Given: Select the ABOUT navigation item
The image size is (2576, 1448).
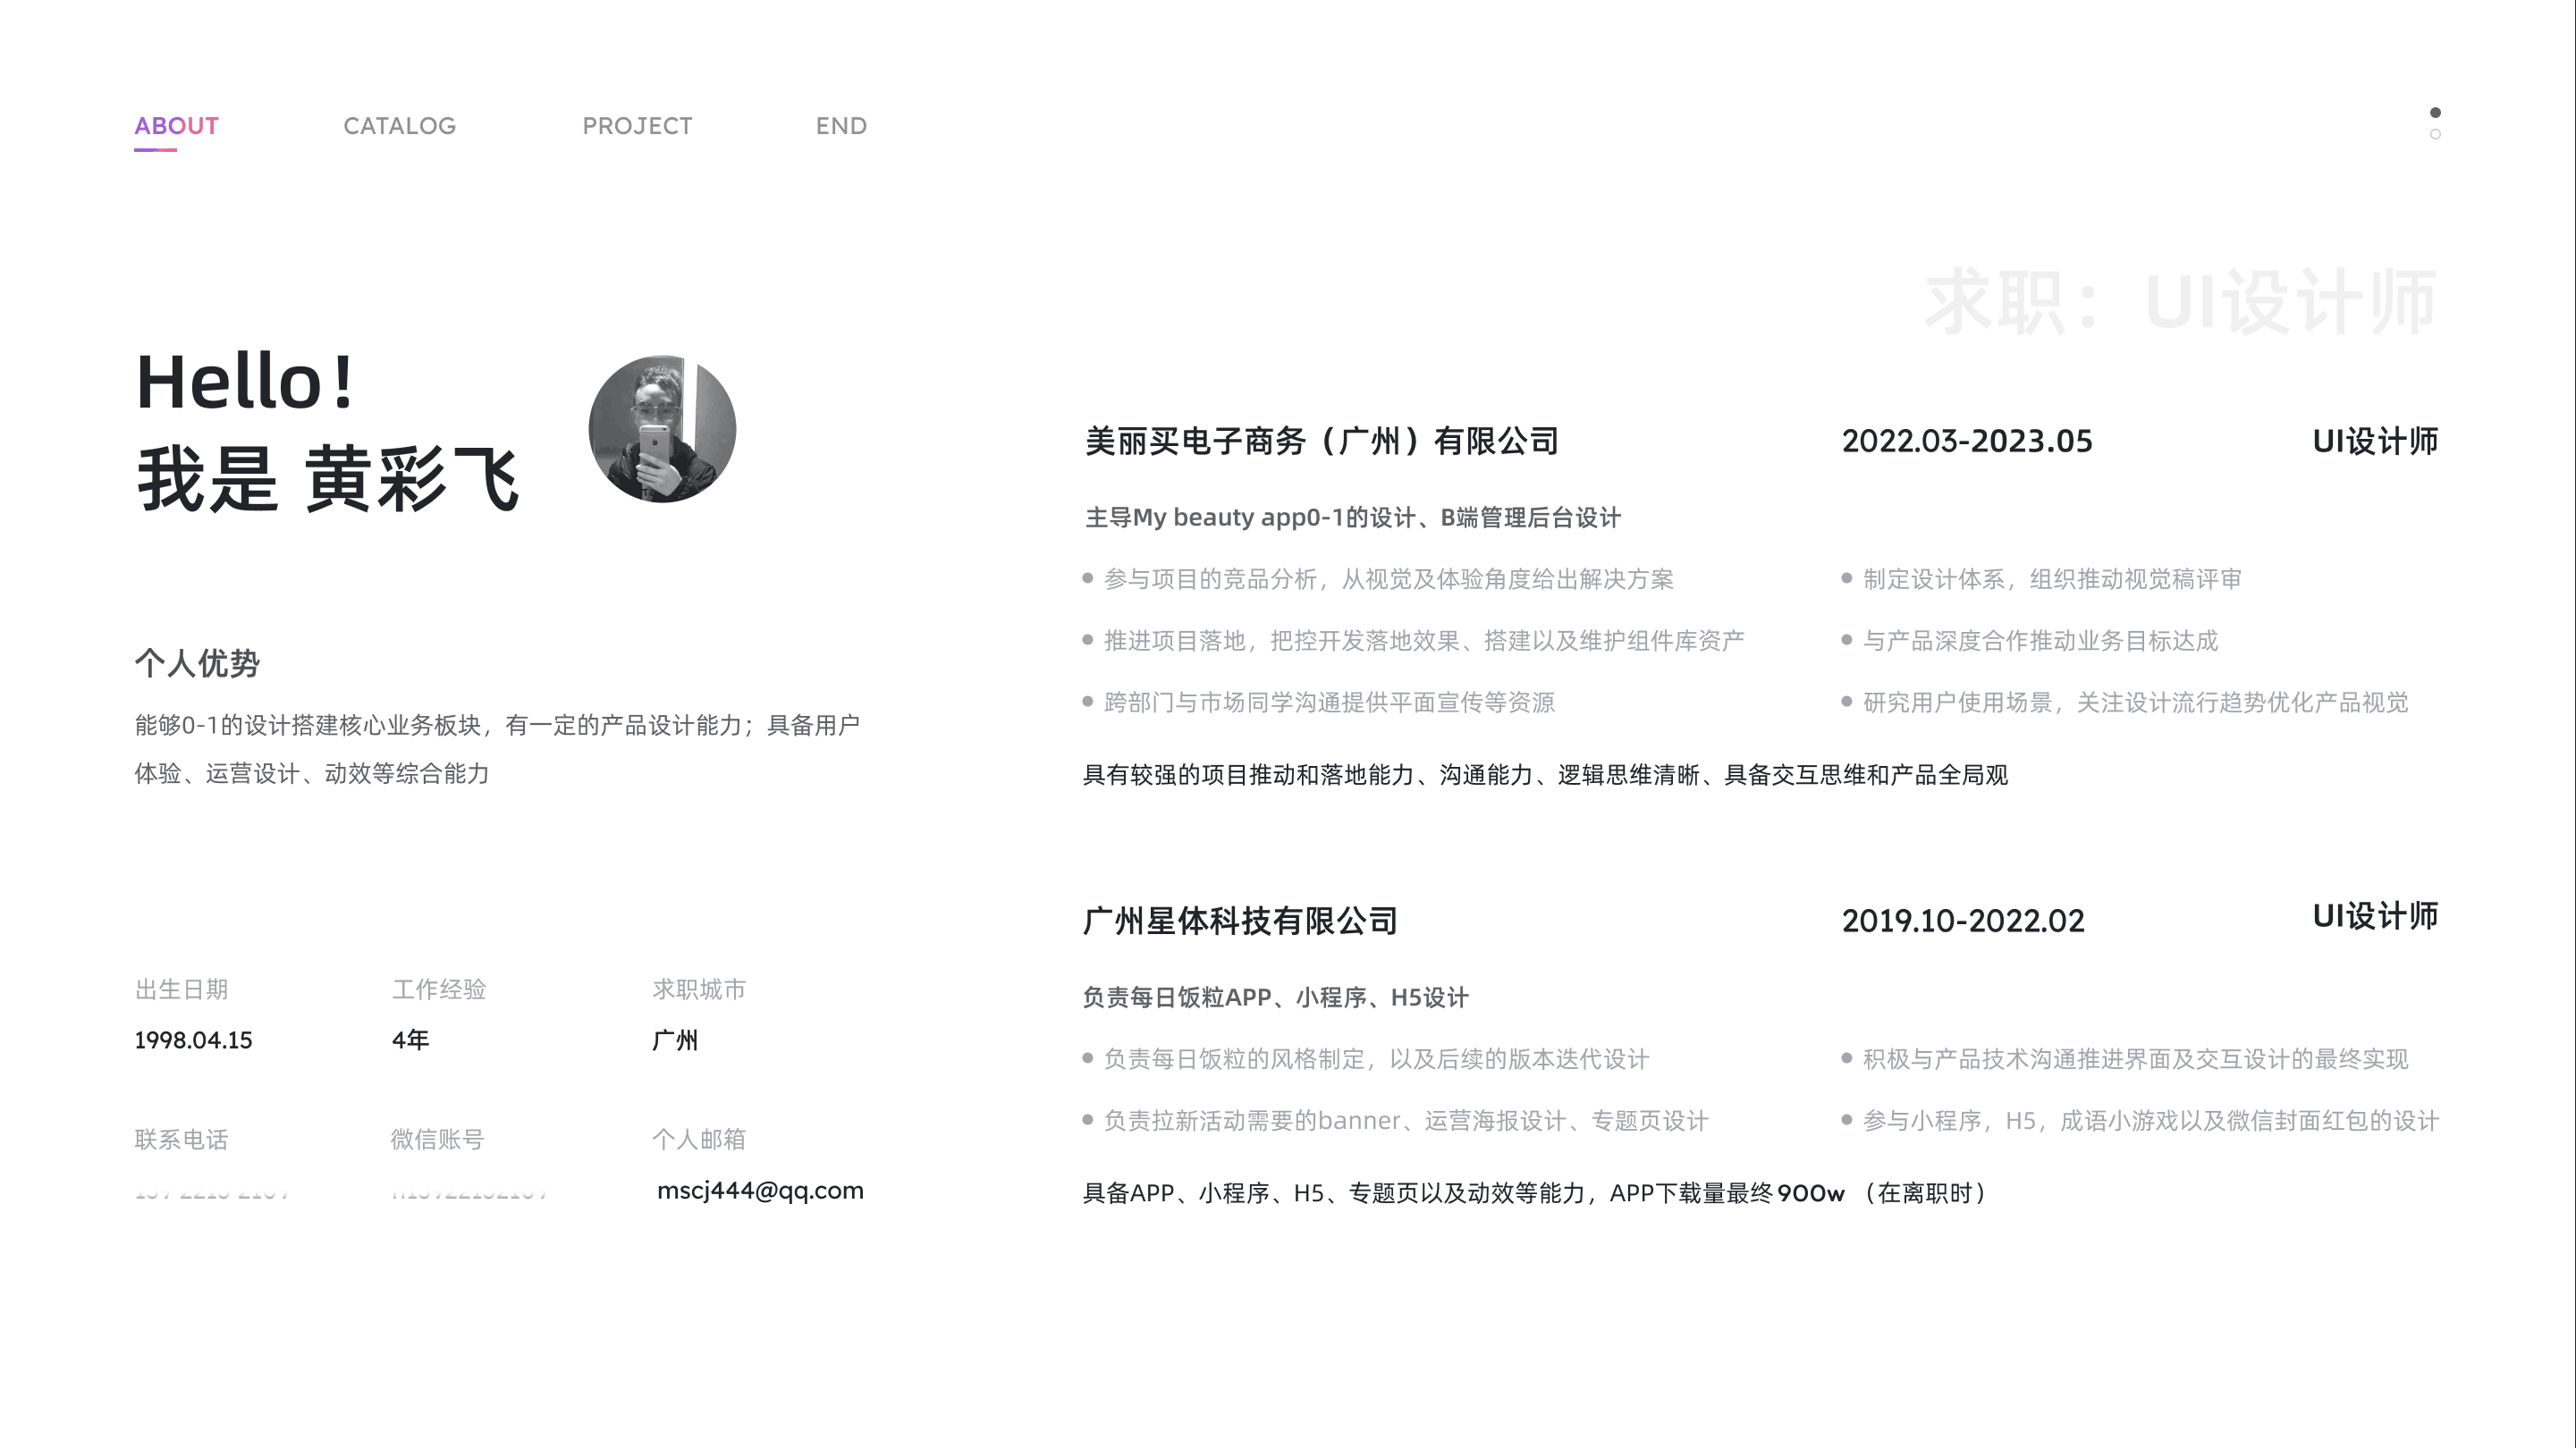Looking at the screenshot, I should click(x=176, y=126).
